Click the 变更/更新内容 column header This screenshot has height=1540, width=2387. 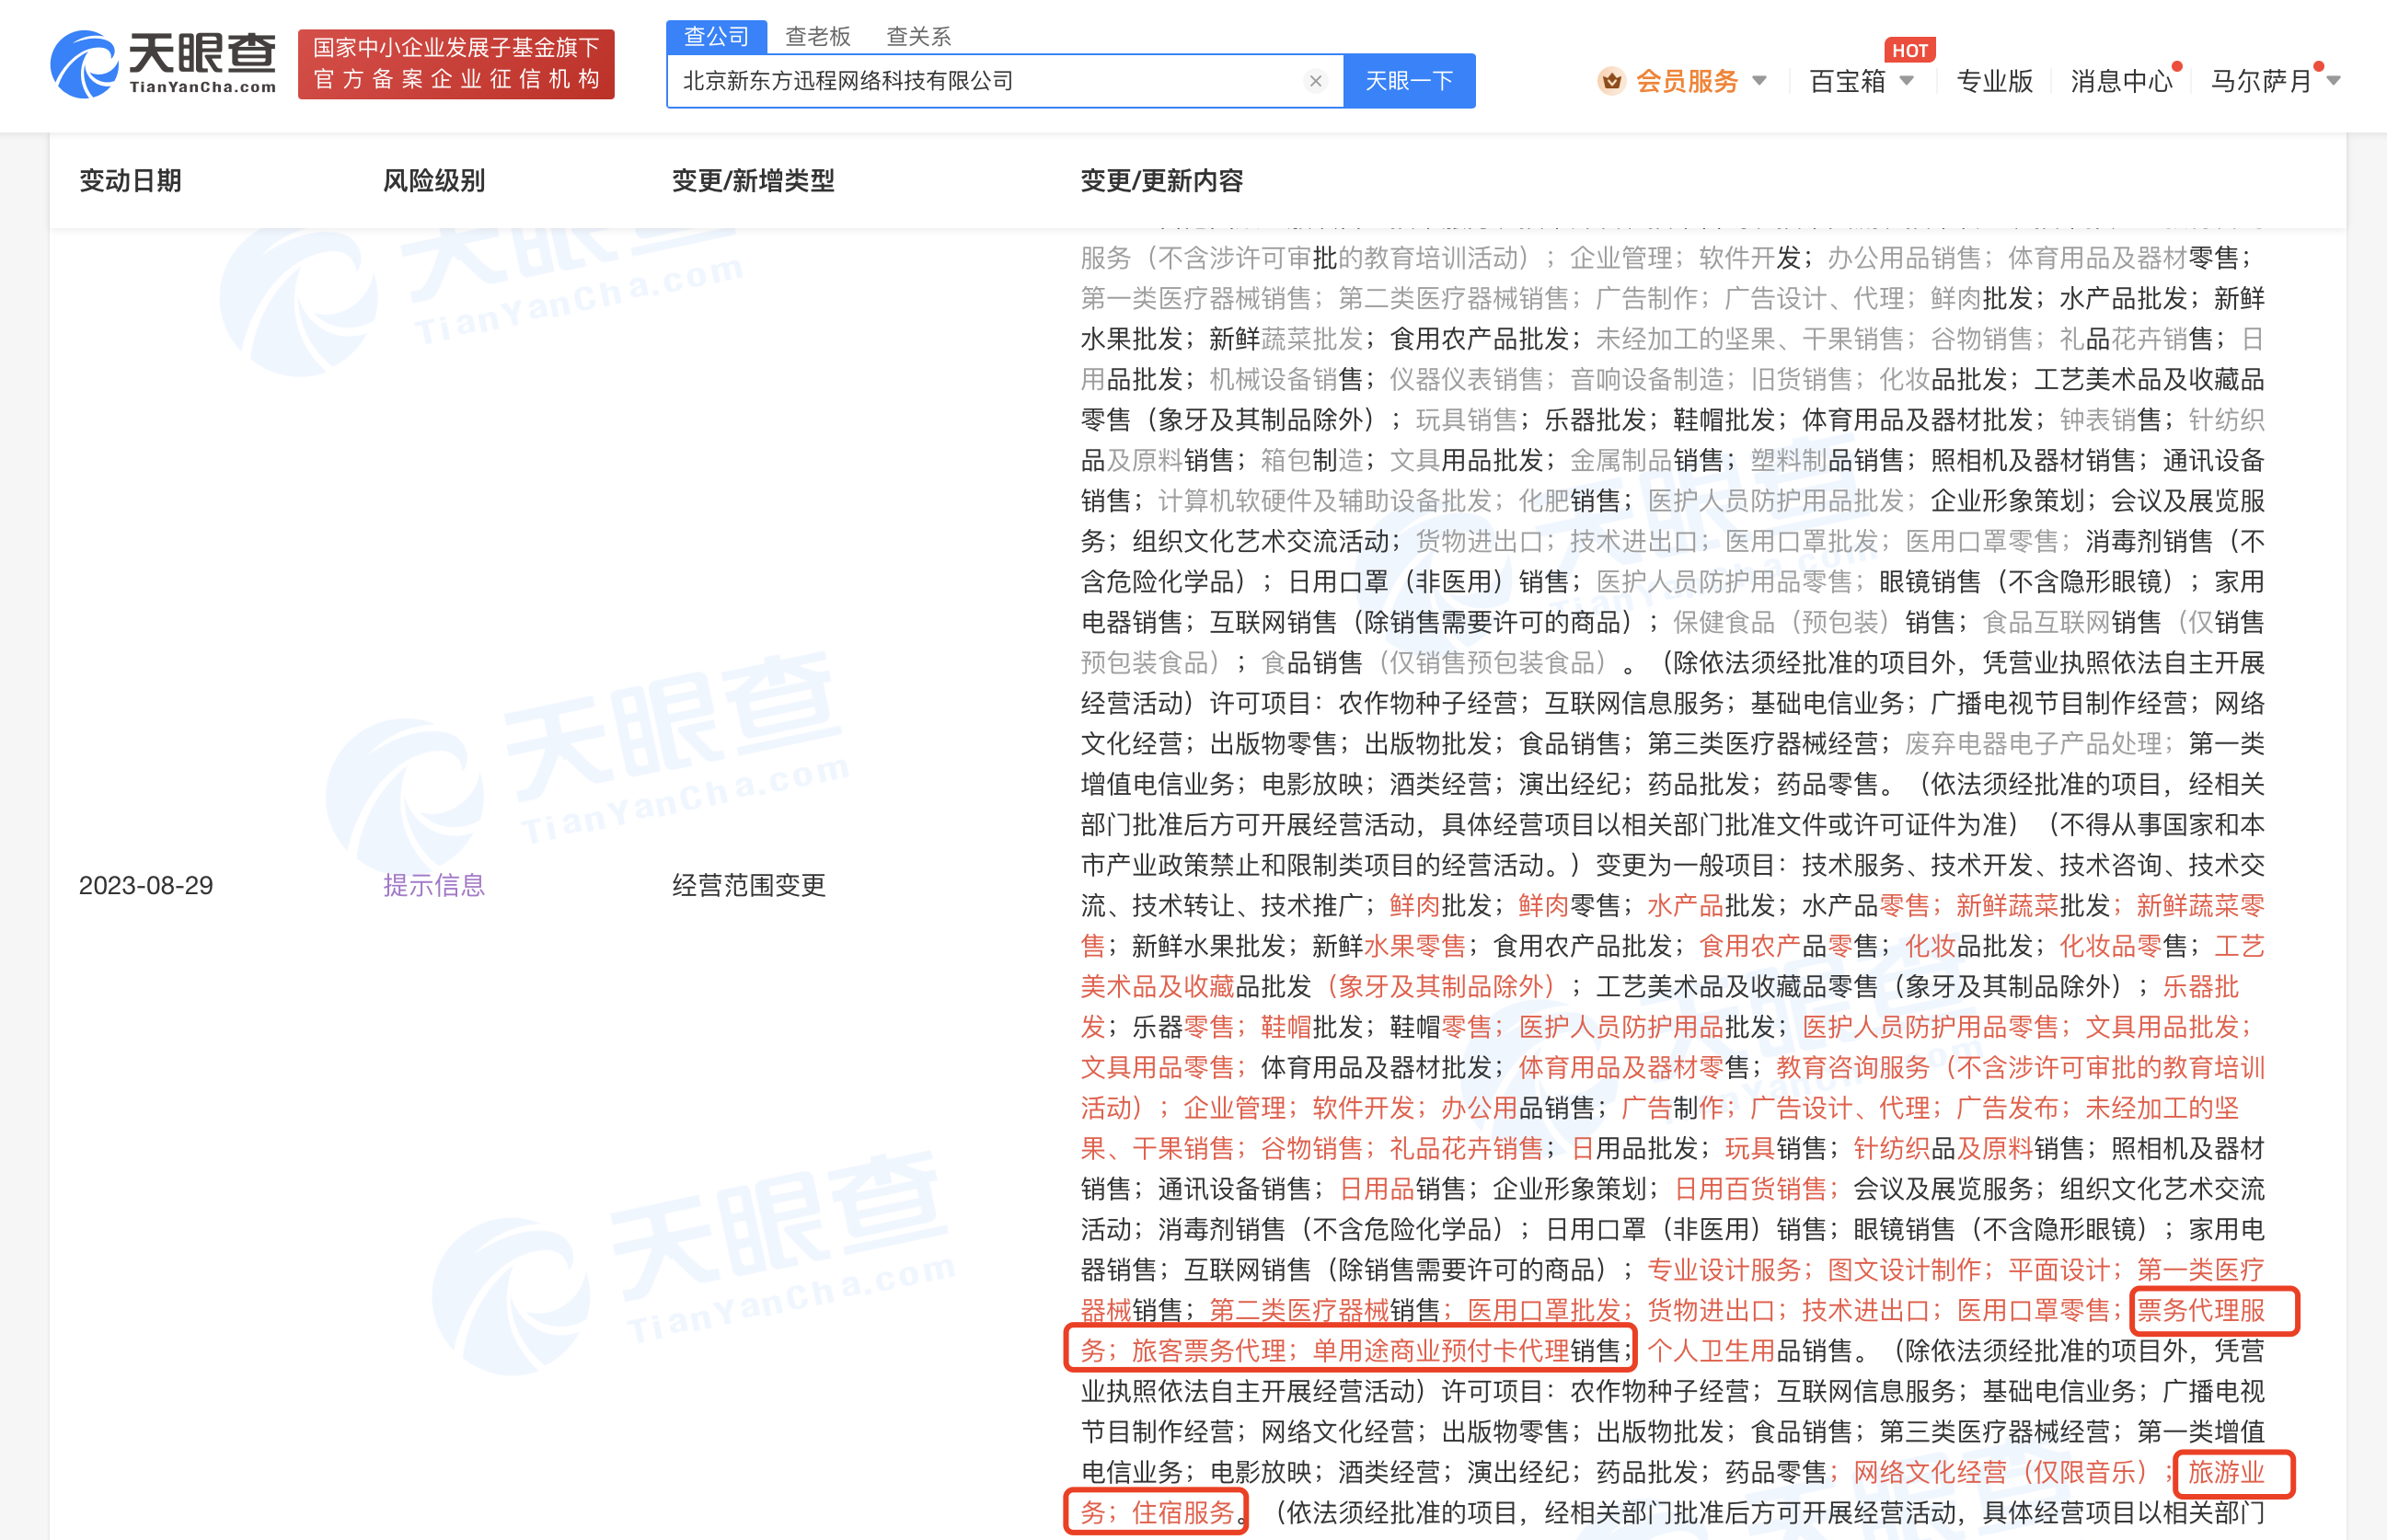[x=1162, y=181]
